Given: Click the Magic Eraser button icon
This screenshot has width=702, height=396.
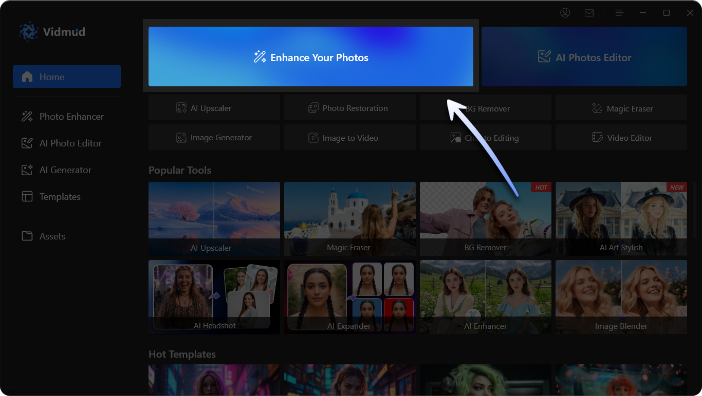Looking at the screenshot, I should [x=597, y=108].
